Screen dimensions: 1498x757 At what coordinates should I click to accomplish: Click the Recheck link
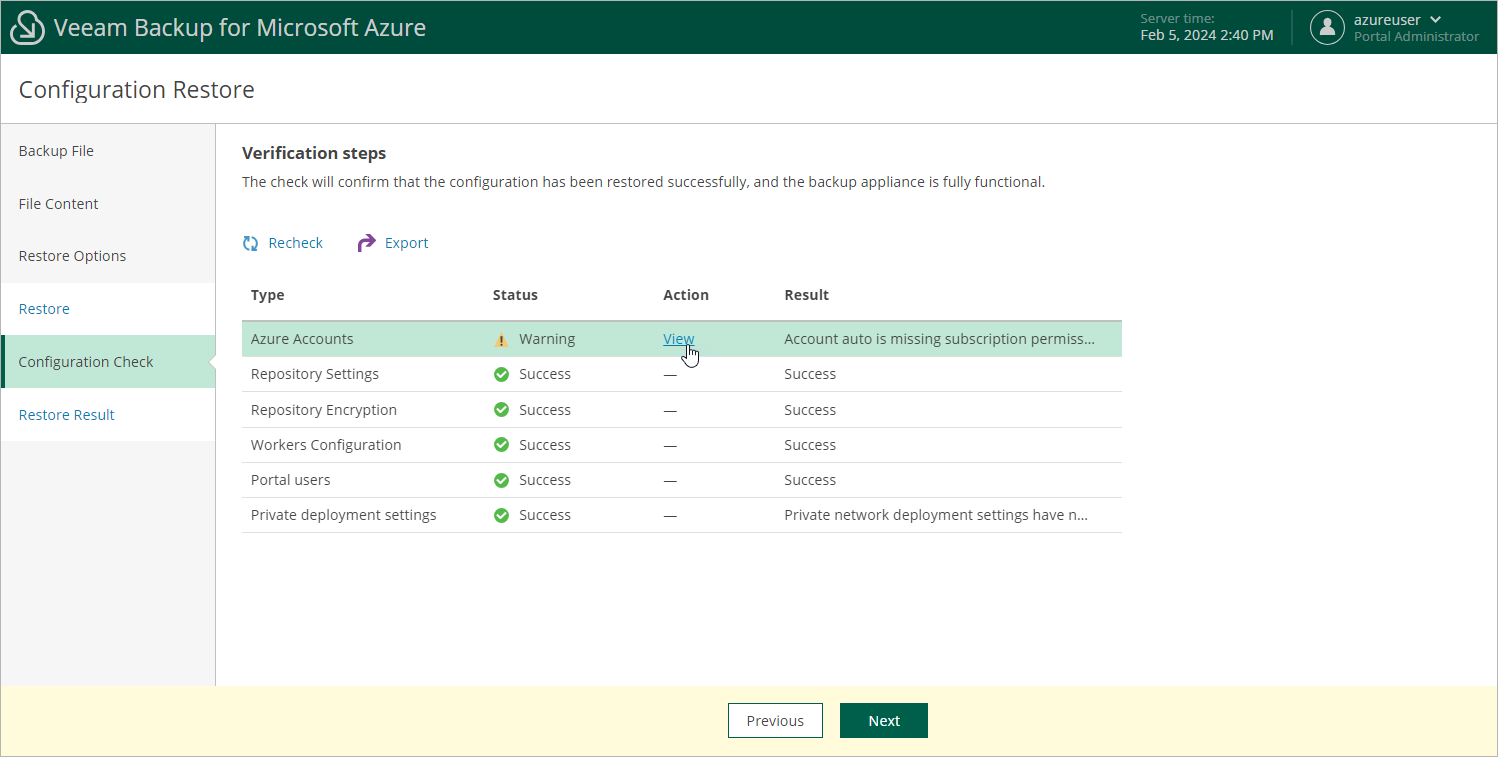296,243
